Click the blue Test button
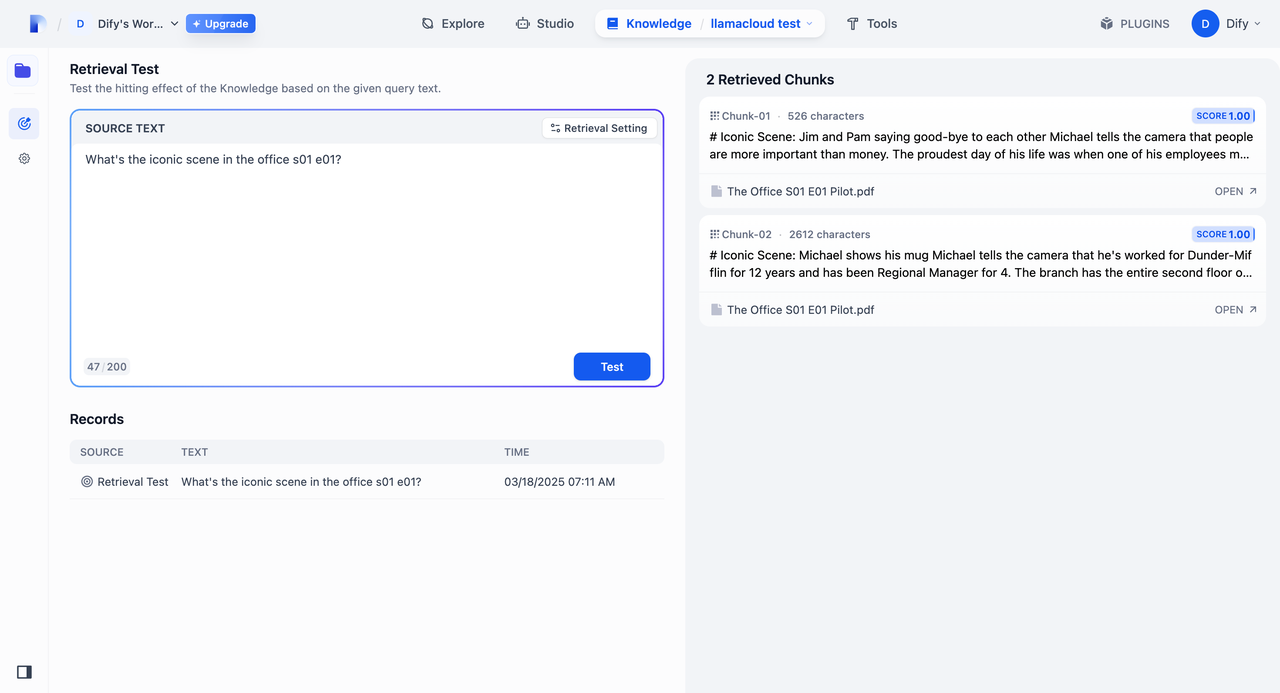1280x693 pixels. [612, 367]
